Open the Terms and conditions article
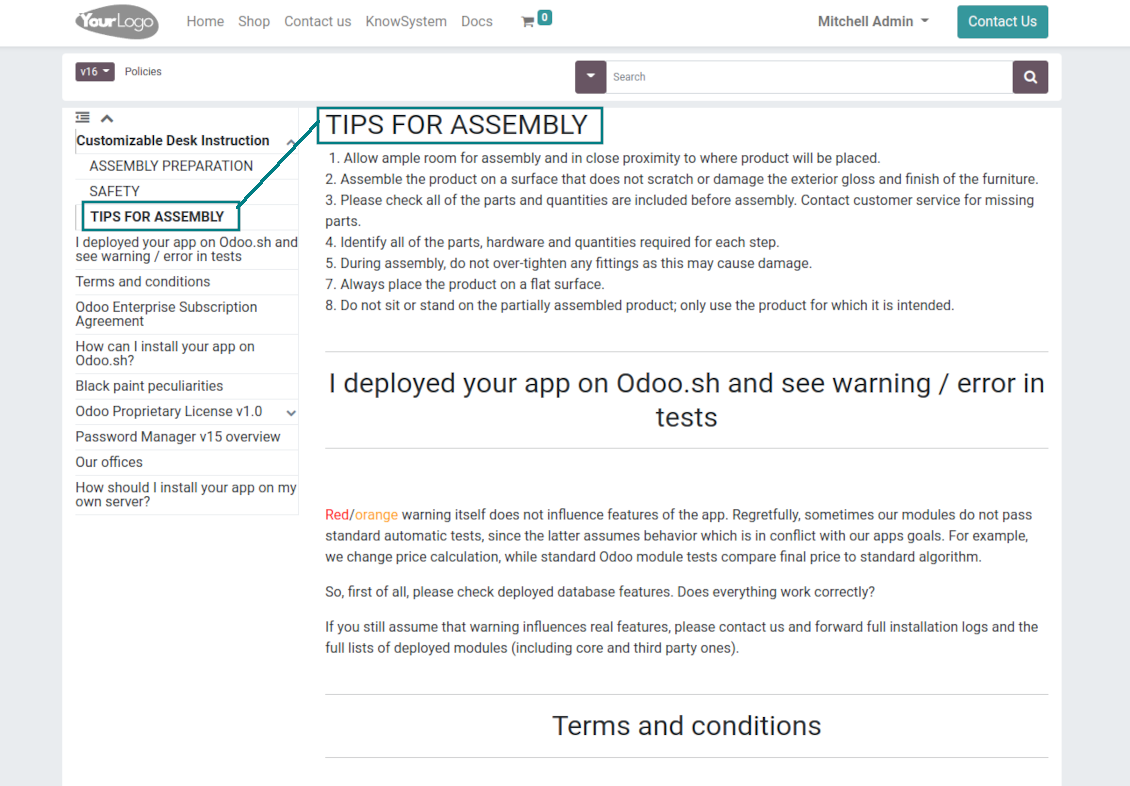The image size is (1130, 786). tap(143, 282)
